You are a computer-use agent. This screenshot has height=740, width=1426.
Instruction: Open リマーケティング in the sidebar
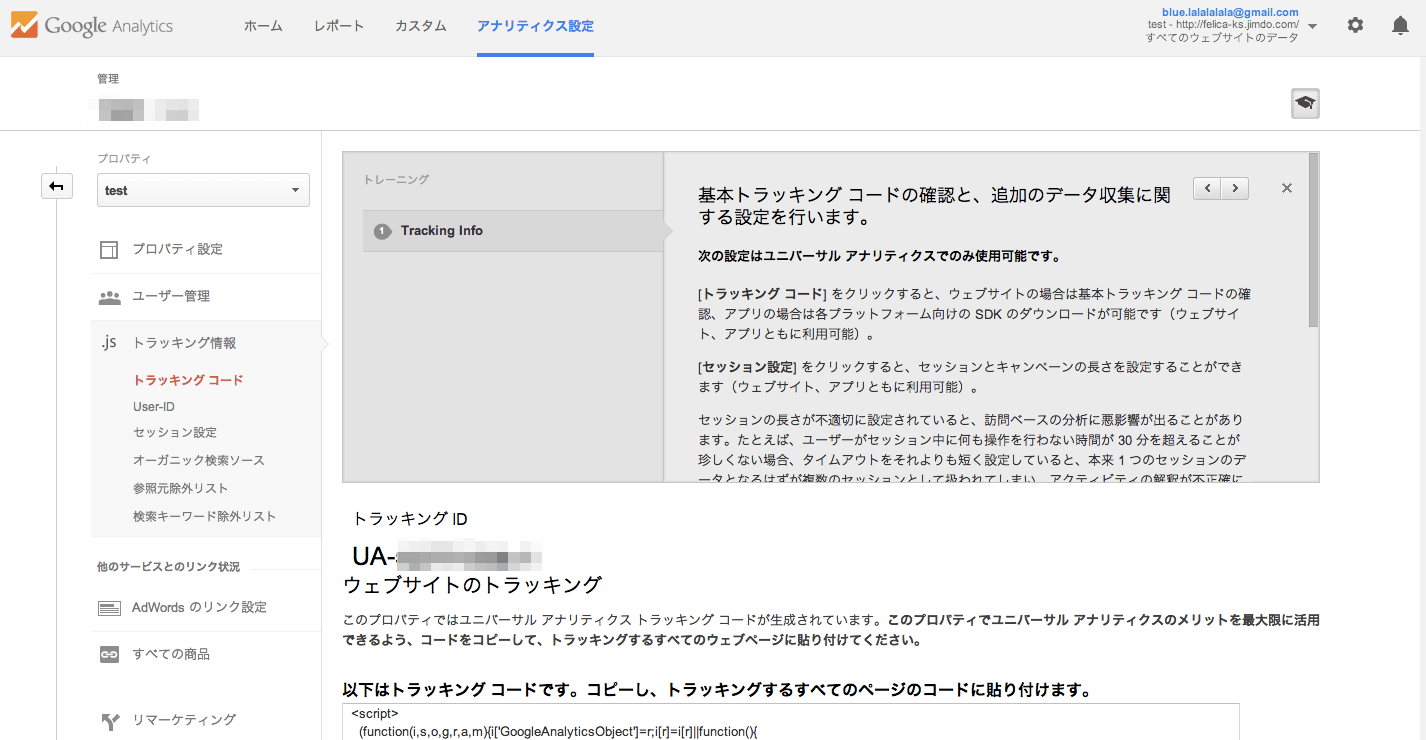pyautogui.click(x=184, y=720)
